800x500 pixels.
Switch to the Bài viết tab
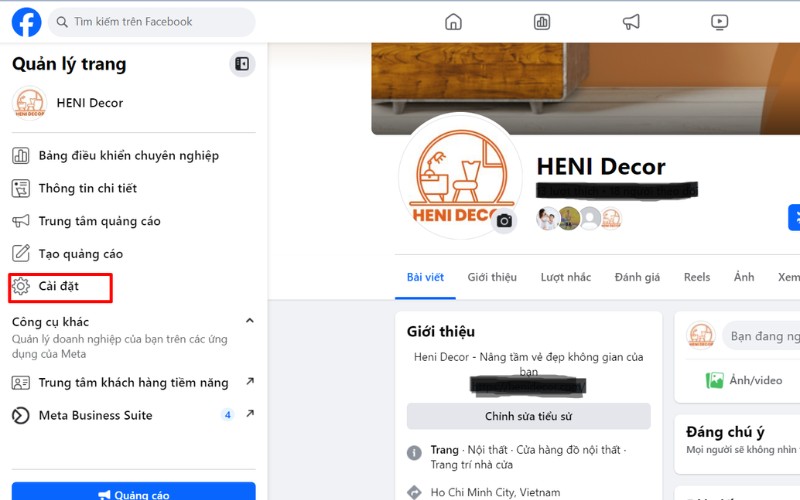pos(425,278)
